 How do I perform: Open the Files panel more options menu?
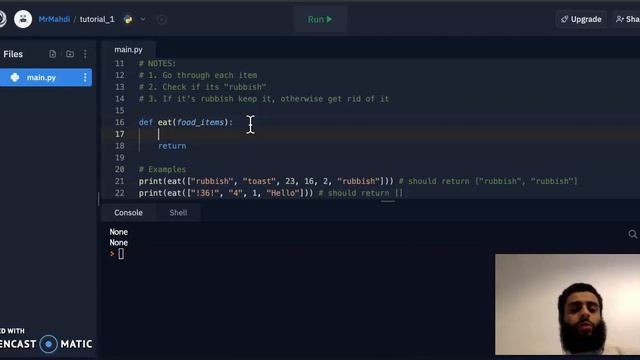[85, 54]
